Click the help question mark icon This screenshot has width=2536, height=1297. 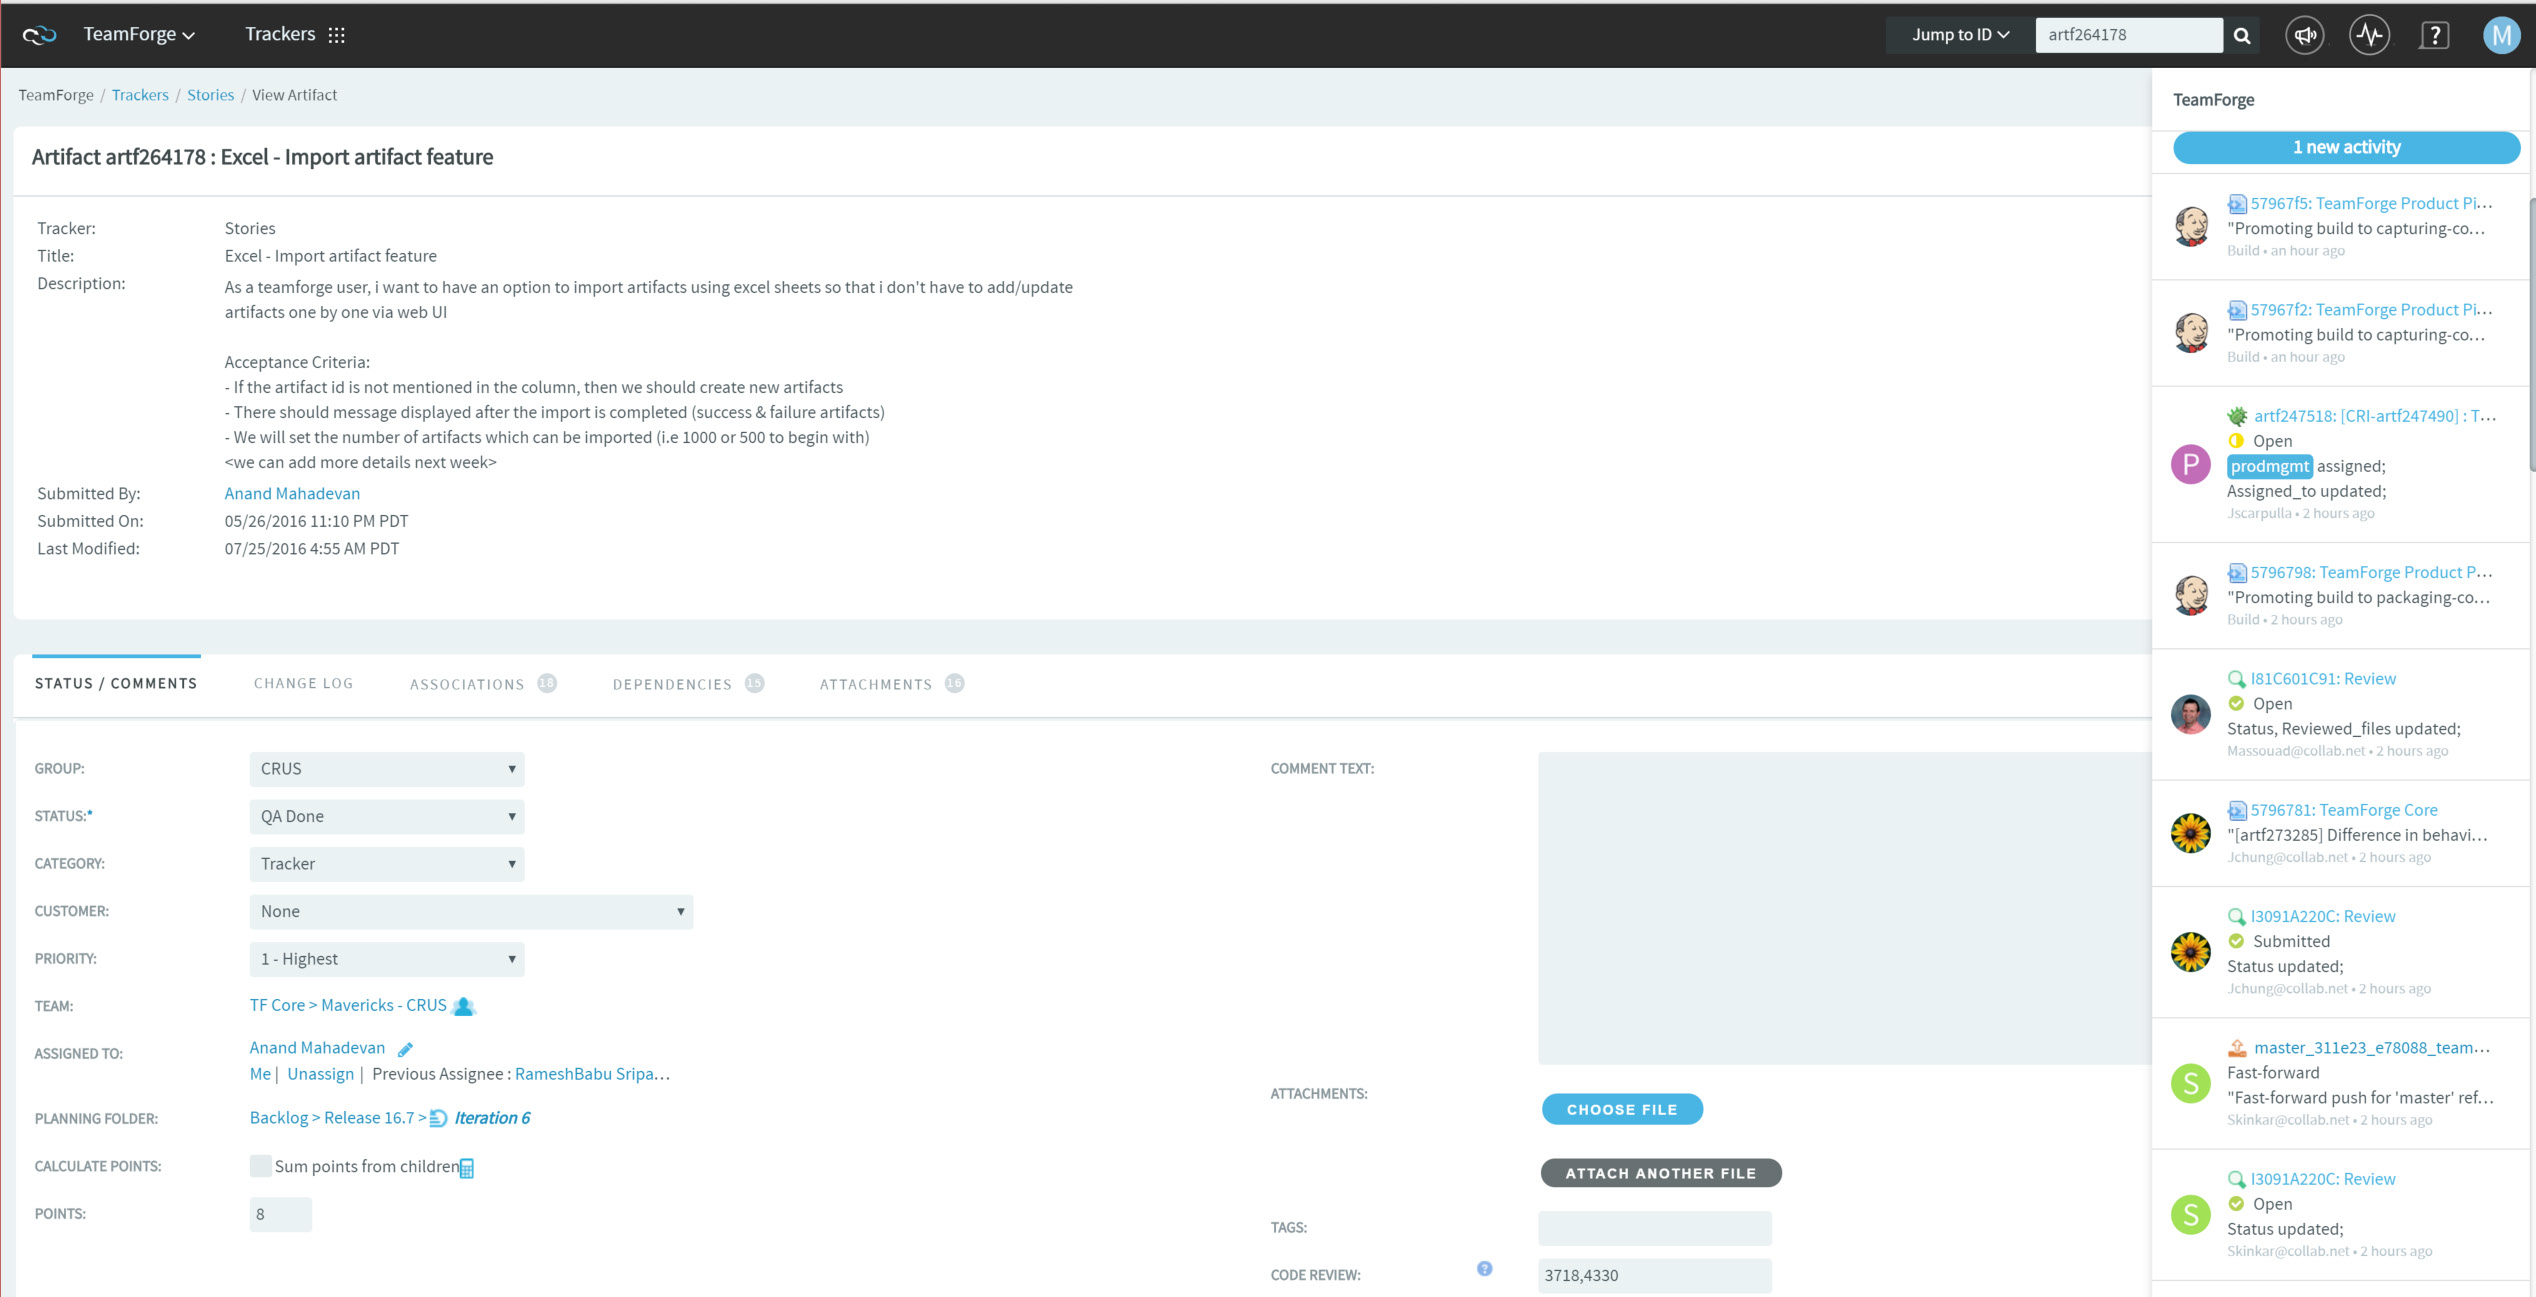tap(2434, 35)
